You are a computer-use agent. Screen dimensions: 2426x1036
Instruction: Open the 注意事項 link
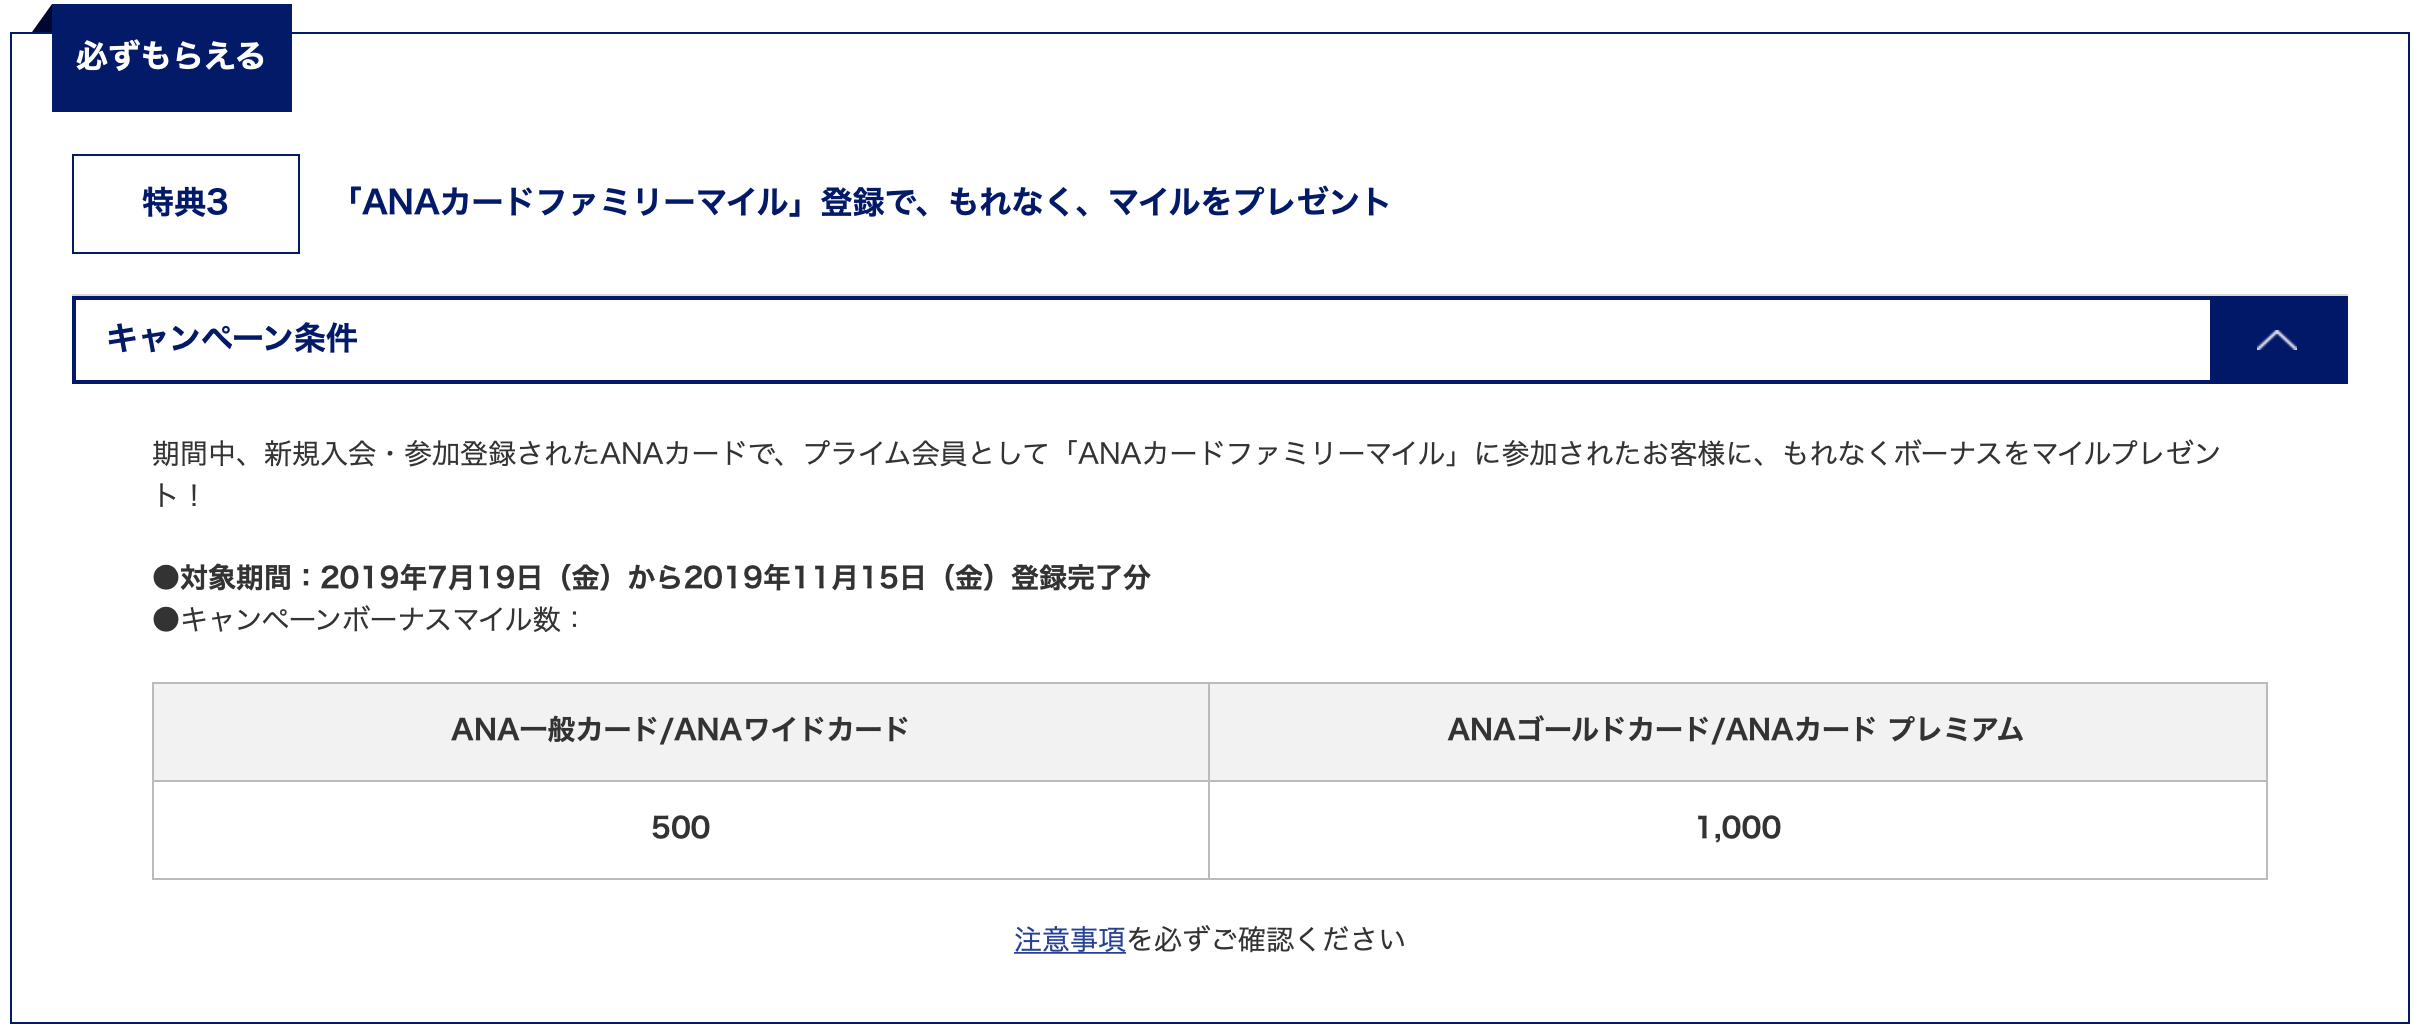(x=1070, y=939)
